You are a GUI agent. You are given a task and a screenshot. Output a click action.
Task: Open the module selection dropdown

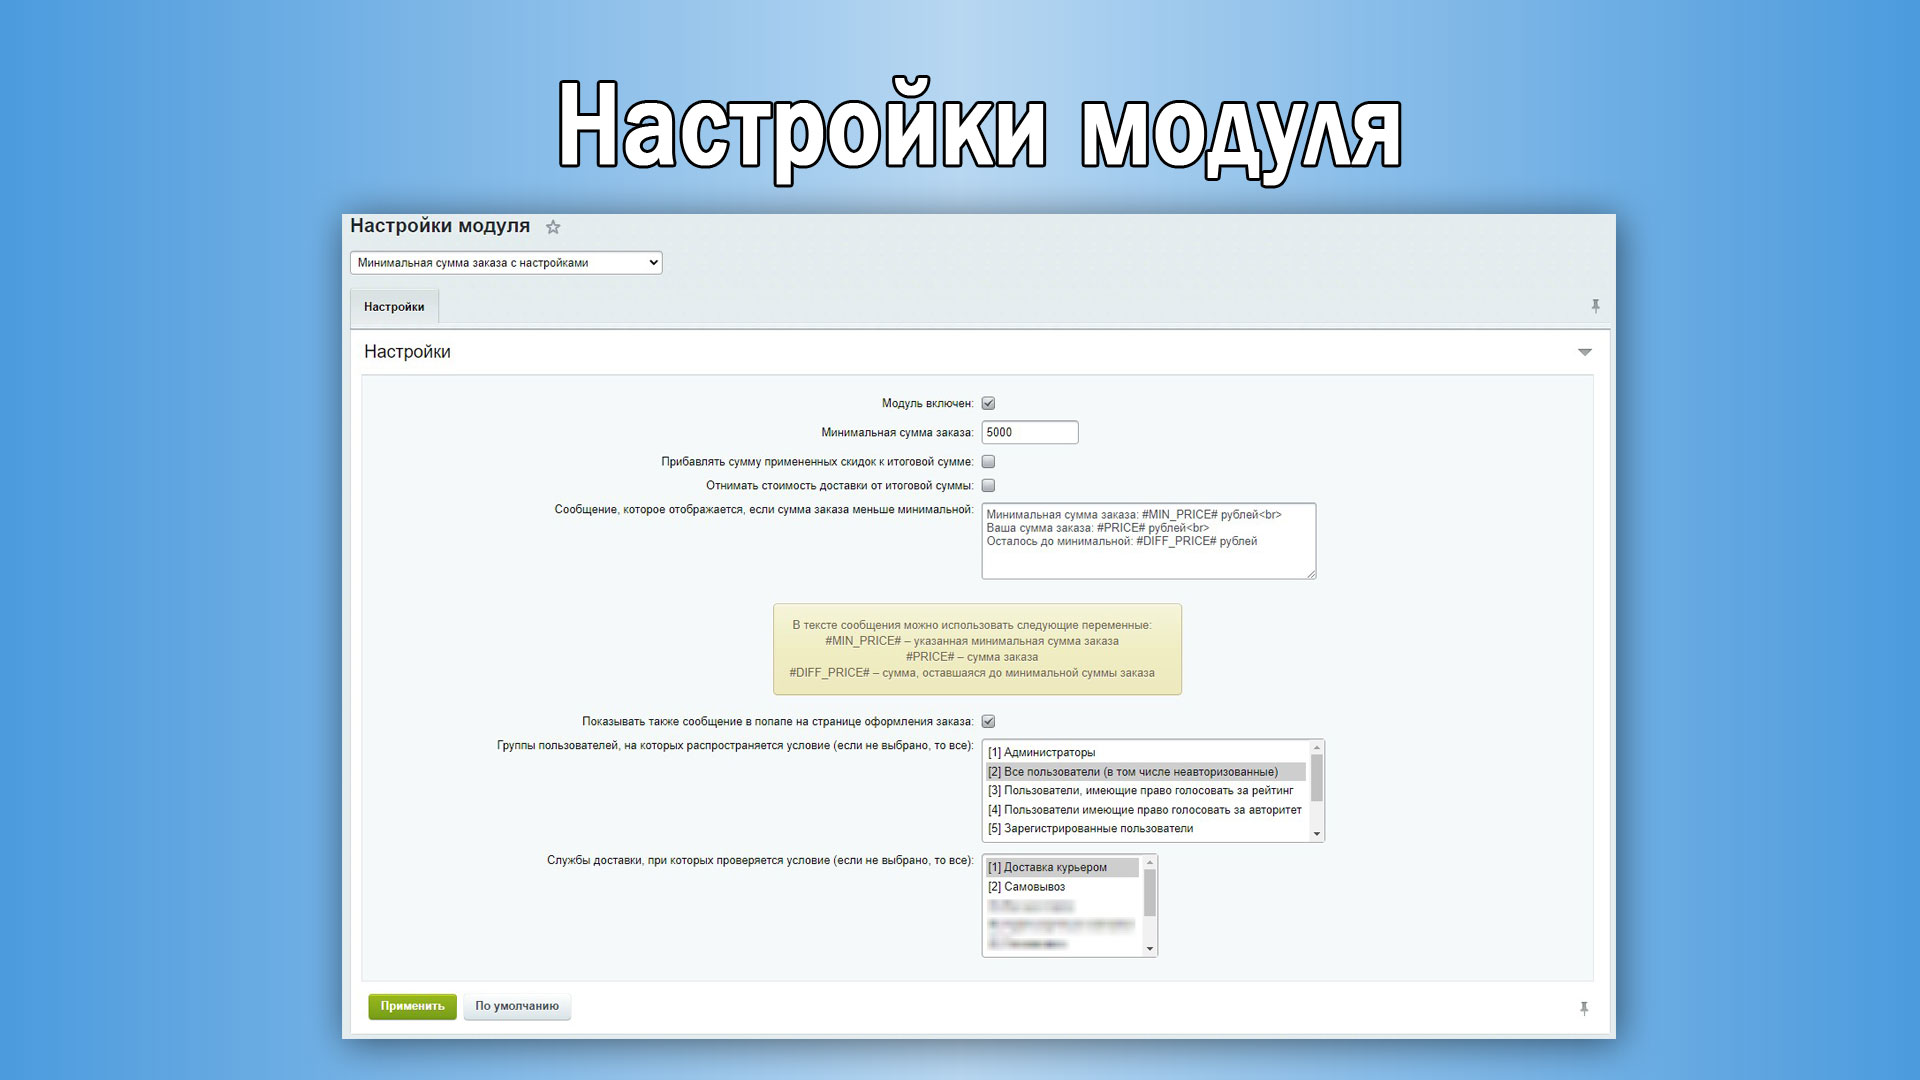tap(506, 263)
